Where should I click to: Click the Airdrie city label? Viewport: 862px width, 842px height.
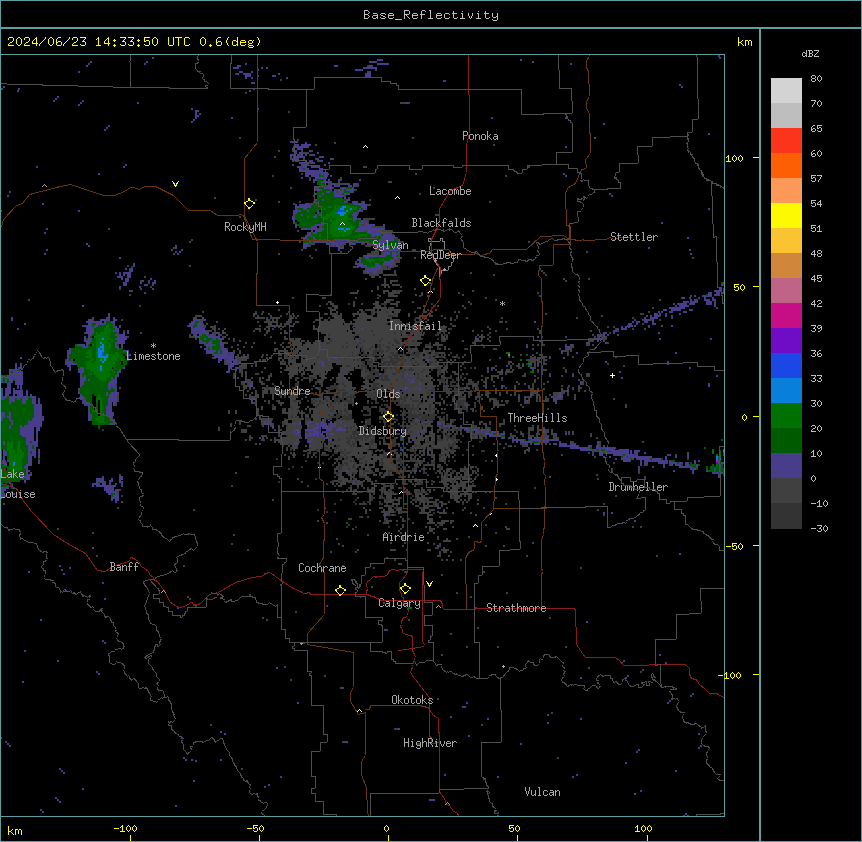coord(404,537)
